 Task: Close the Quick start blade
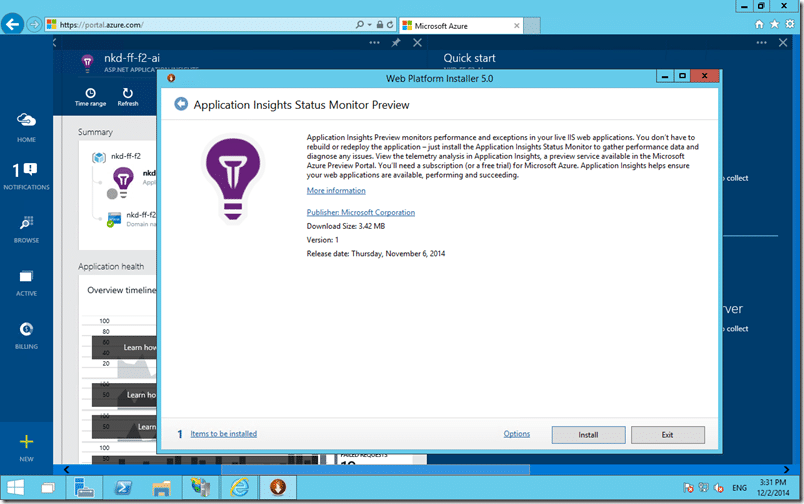pyautogui.click(x=783, y=43)
